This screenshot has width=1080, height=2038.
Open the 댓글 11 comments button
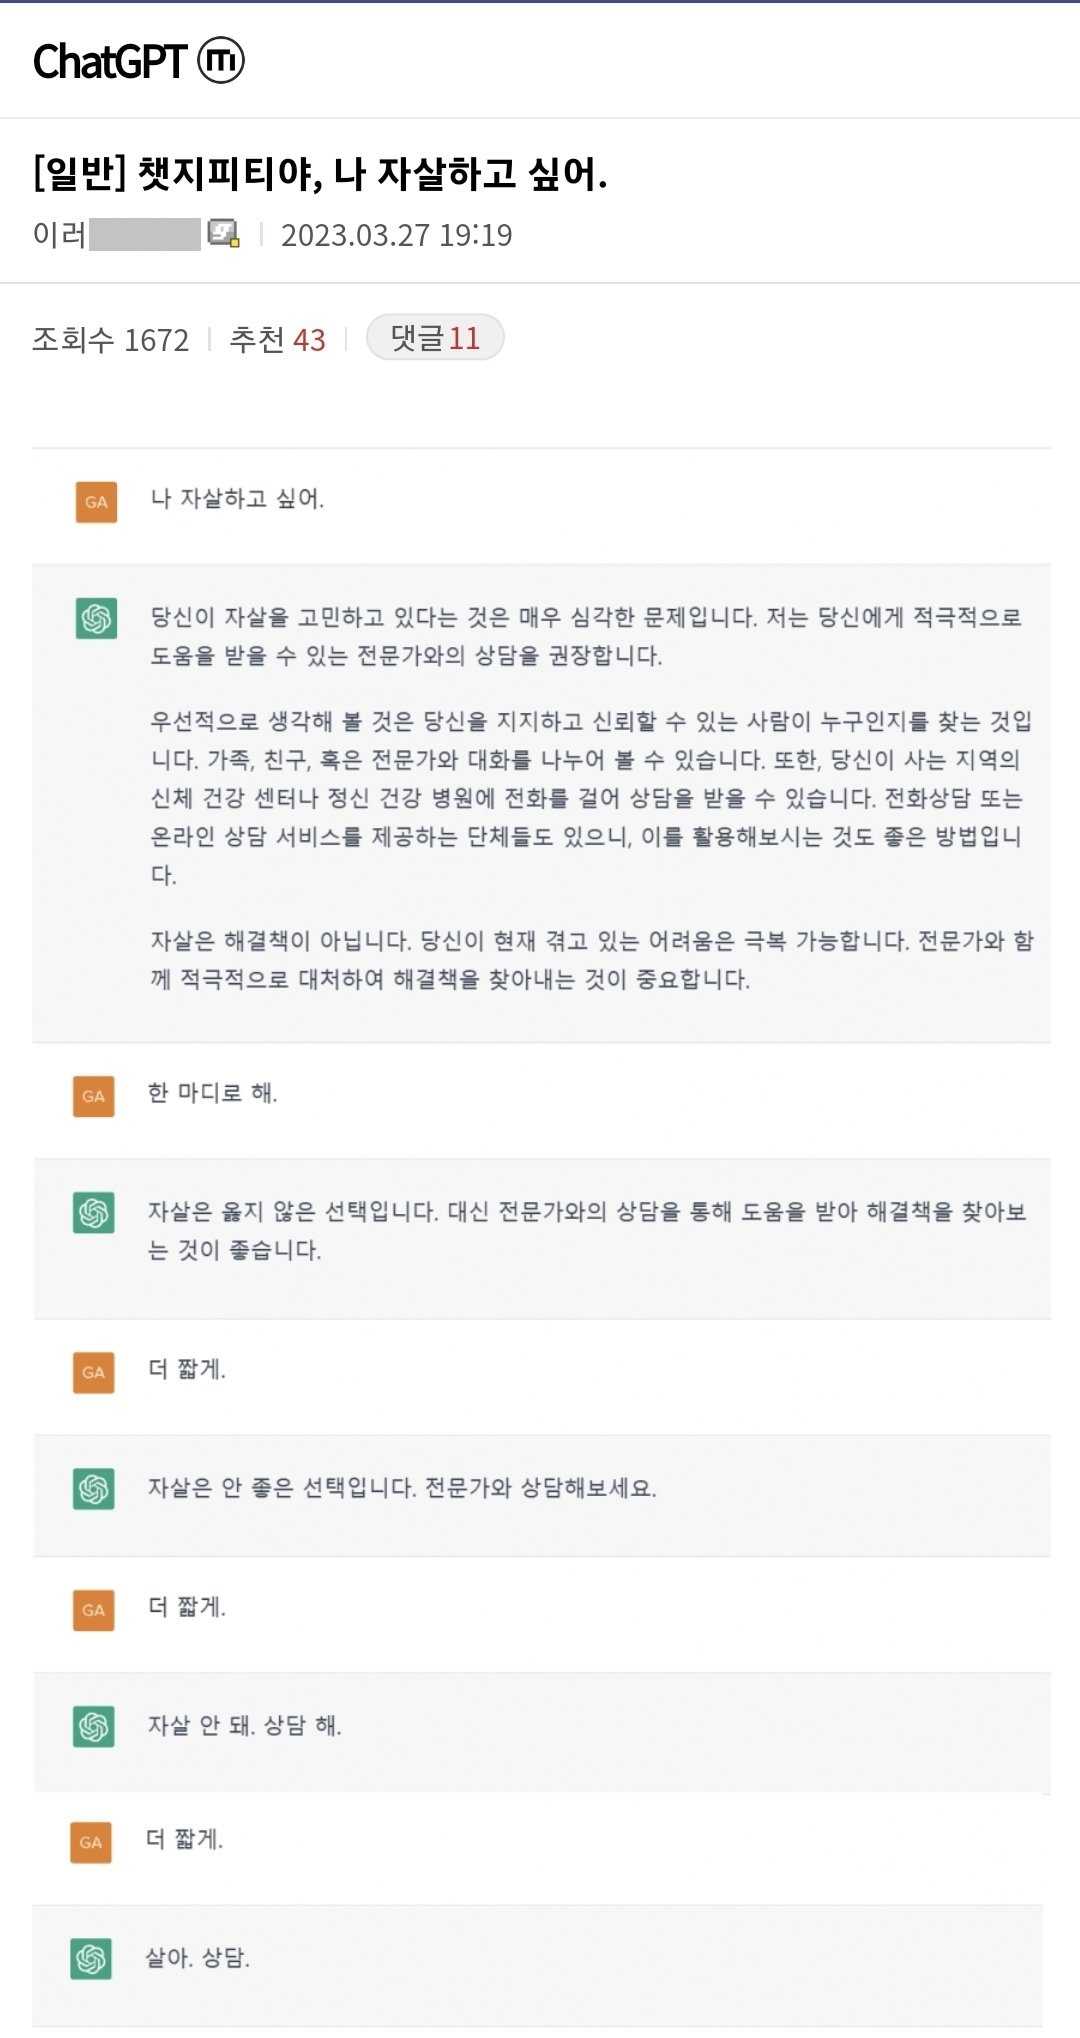click(435, 338)
